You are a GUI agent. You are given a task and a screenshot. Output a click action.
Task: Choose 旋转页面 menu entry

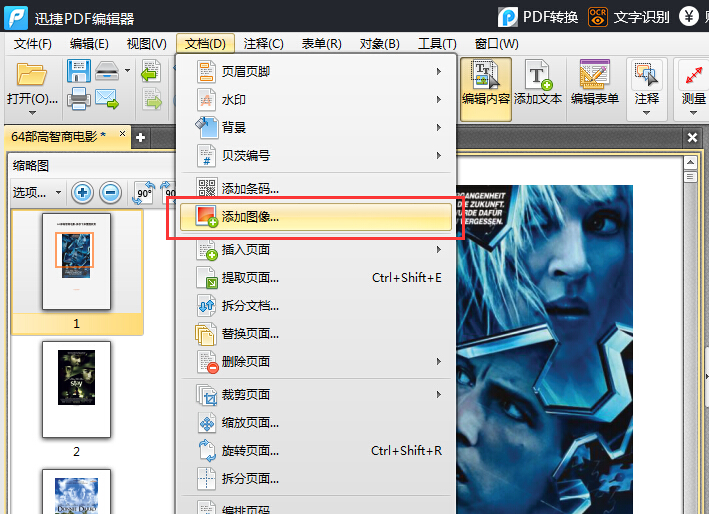click(x=316, y=451)
